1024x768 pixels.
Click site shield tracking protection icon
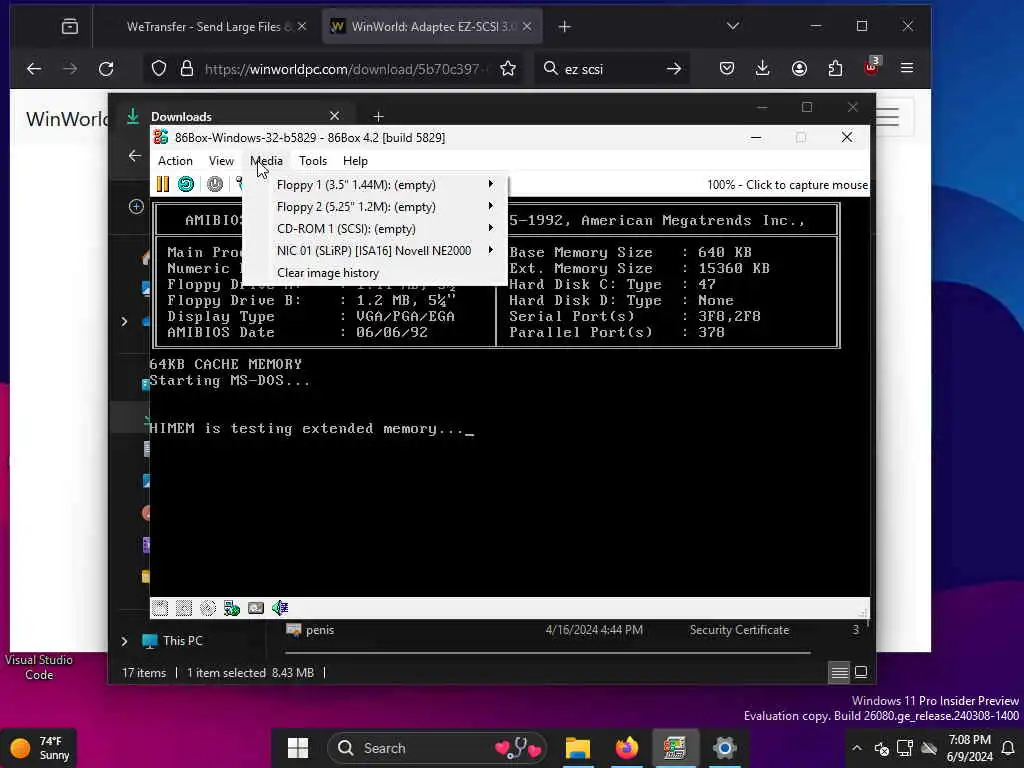click(x=159, y=69)
